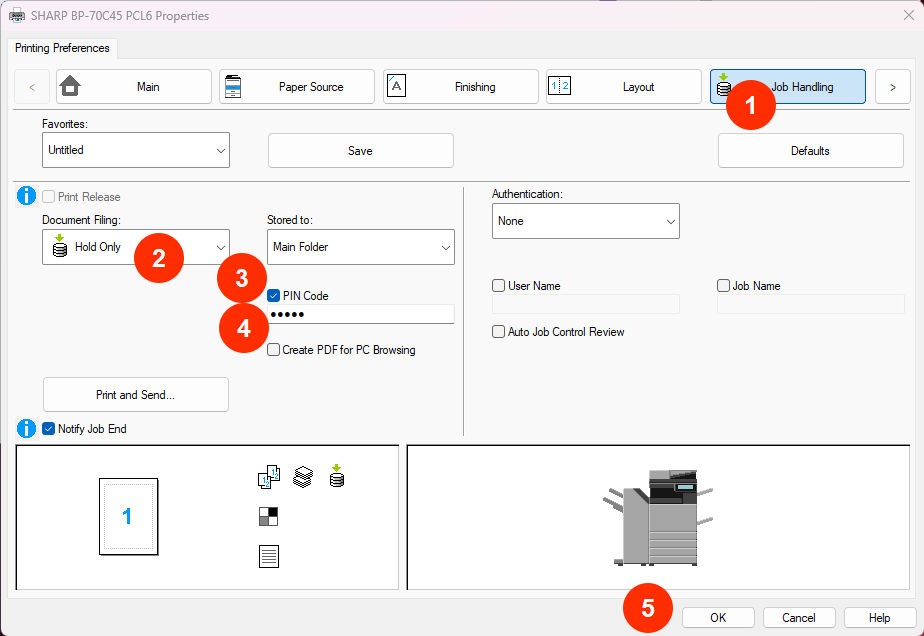Click the stamped-A Finishing icon
The image size is (924, 636).
(396, 86)
